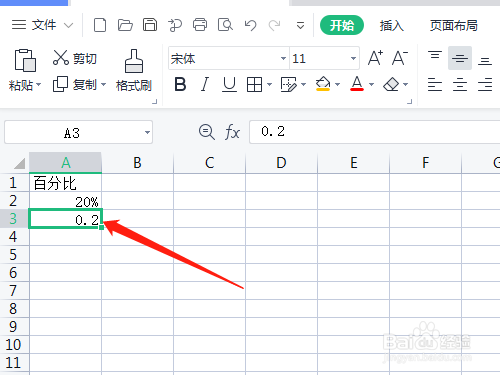Expand the Name Box dropdown arrow
The image size is (500, 375).
click(147, 133)
